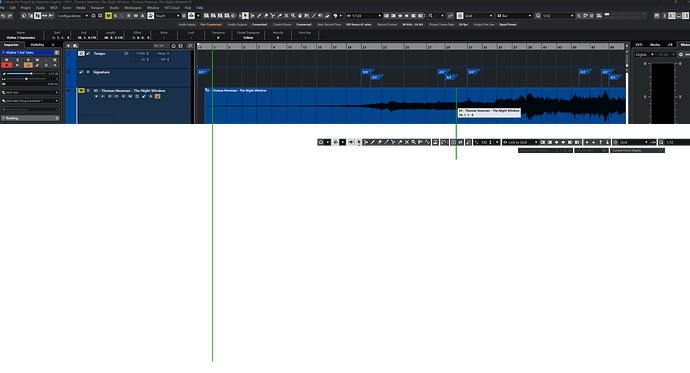The height and width of the screenshot is (373, 690).
Task: Click the Undo arrow icon
Action: tap(3, 16)
